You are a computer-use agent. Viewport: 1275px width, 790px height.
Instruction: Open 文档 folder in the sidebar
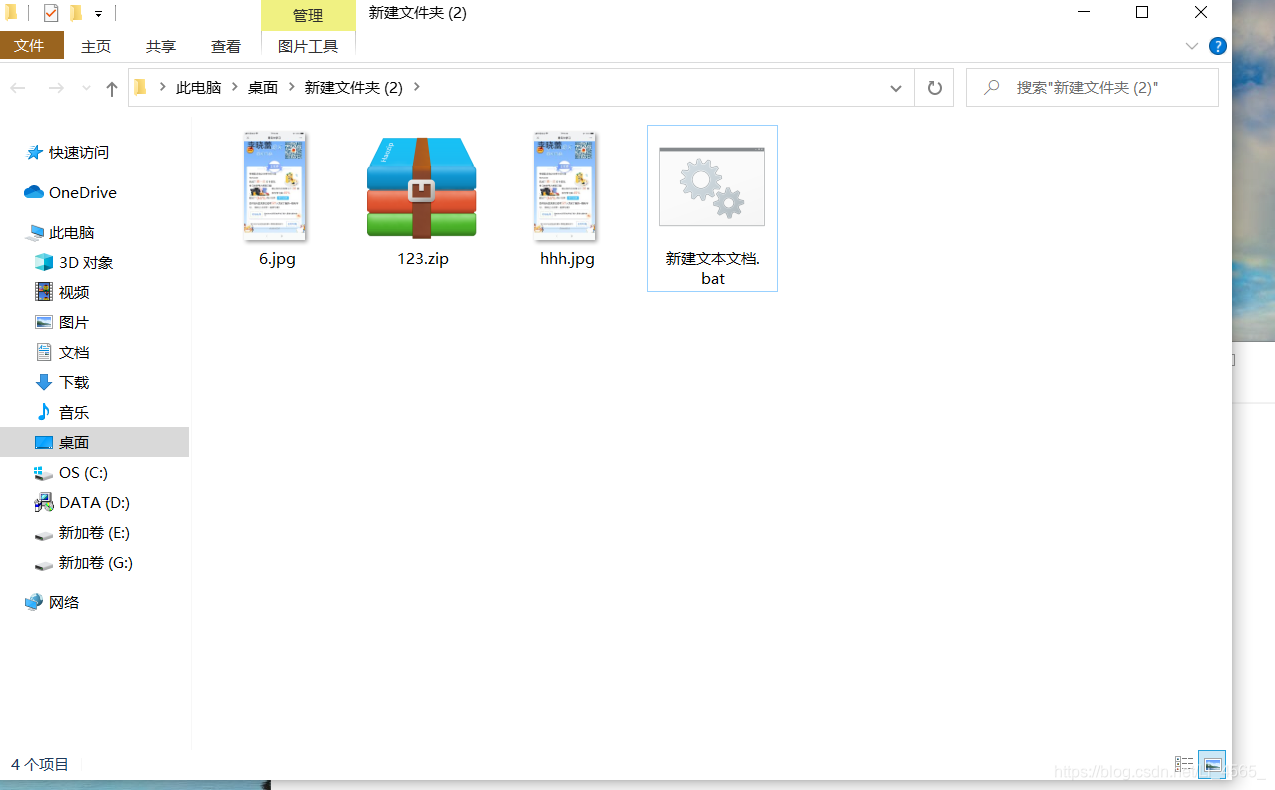[74, 352]
